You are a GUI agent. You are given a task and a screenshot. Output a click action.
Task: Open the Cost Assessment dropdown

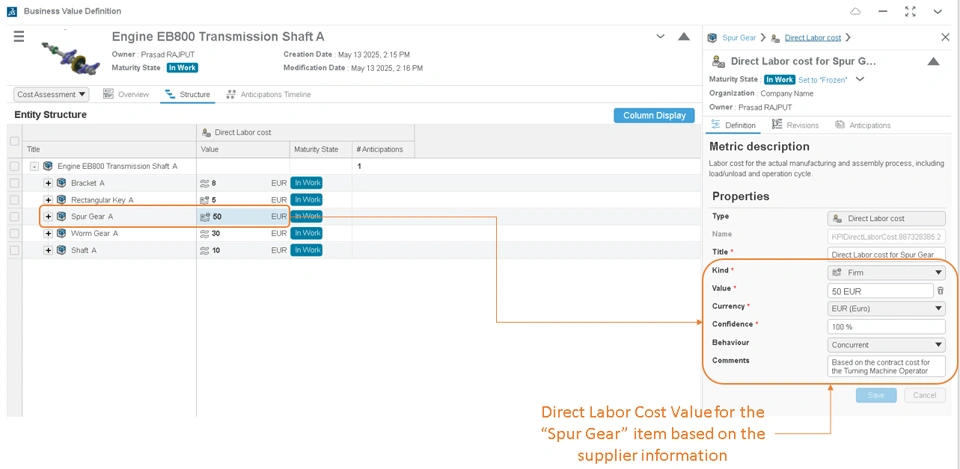(51, 95)
